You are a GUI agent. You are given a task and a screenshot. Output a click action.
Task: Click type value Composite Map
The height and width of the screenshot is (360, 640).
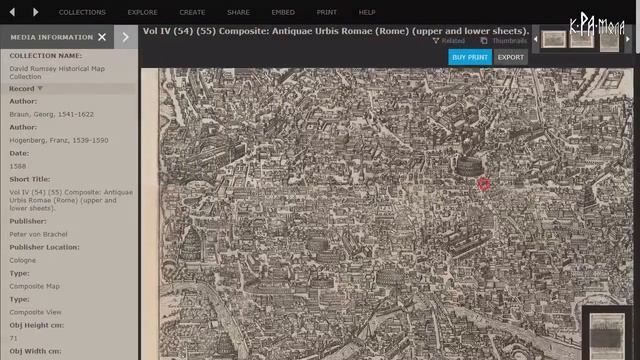point(34,286)
